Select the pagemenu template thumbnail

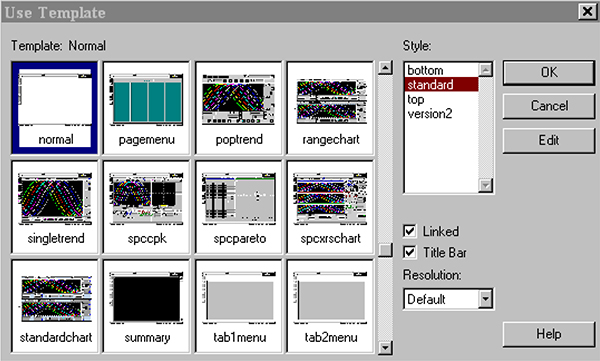147,108
